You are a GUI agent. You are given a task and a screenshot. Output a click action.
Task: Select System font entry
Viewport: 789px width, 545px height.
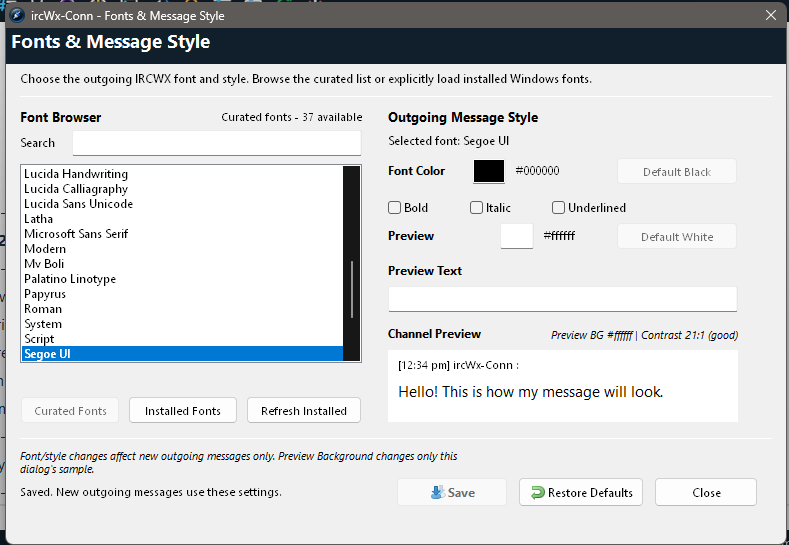[x=182, y=324]
